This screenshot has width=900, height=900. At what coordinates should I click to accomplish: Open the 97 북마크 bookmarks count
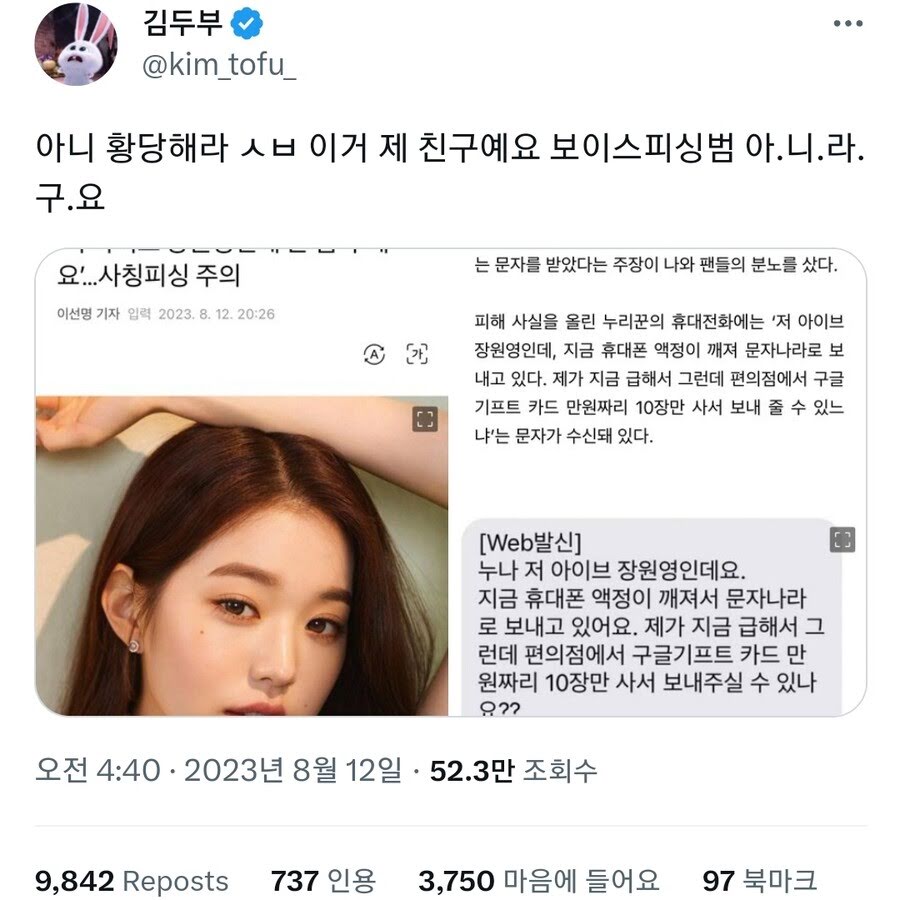(759, 881)
